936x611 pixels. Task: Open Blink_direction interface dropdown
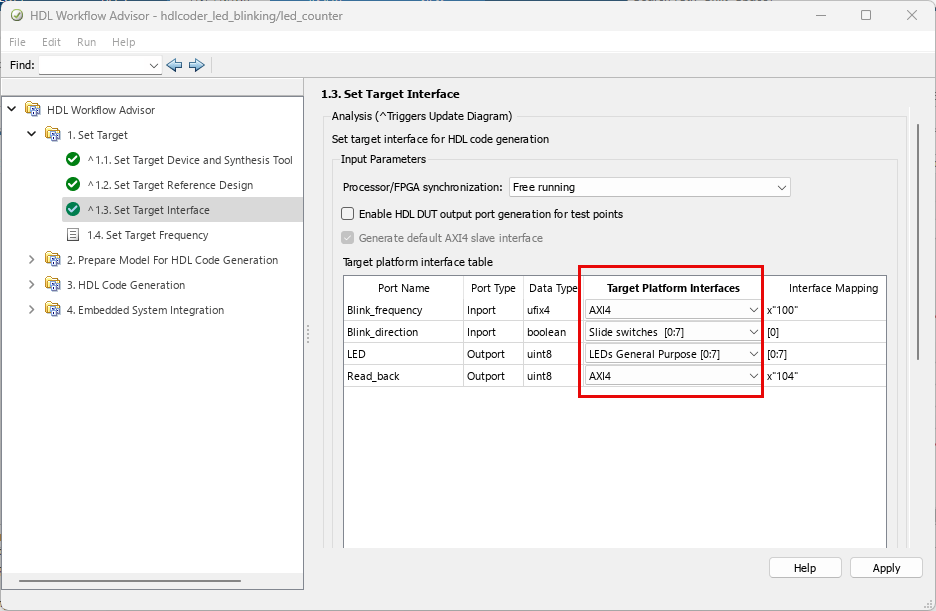point(673,332)
